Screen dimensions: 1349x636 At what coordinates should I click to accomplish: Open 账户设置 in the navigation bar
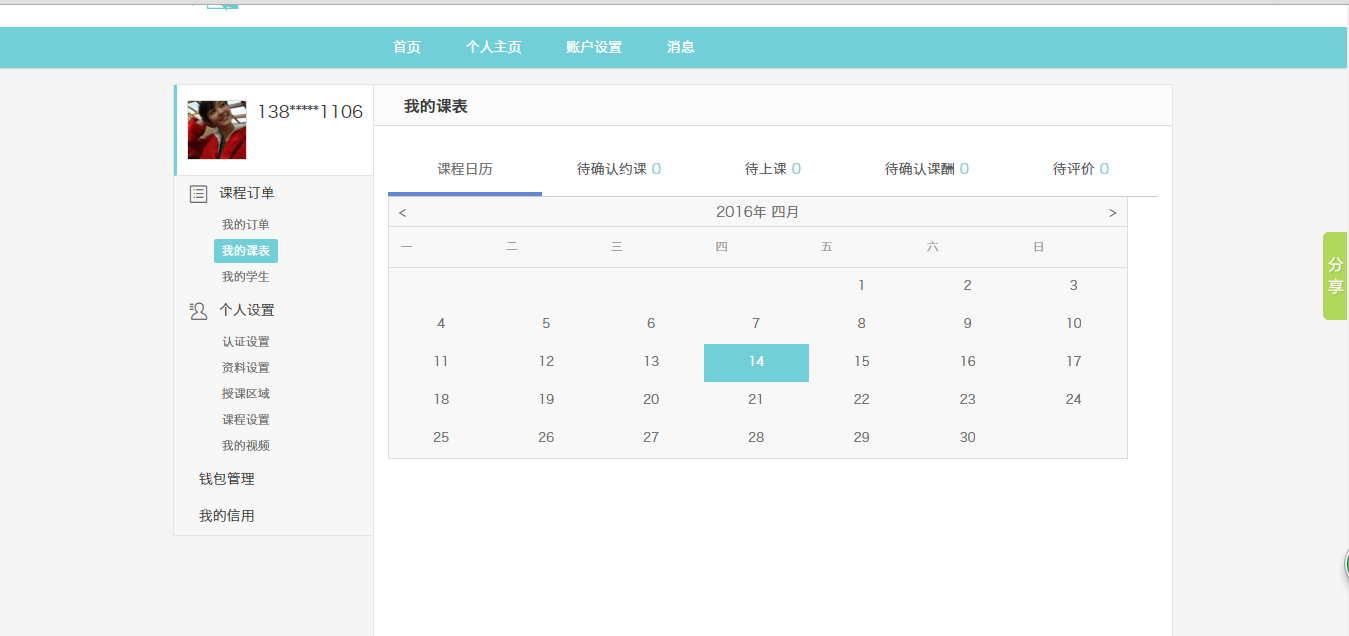pyautogui.click(x=594, y=47)
